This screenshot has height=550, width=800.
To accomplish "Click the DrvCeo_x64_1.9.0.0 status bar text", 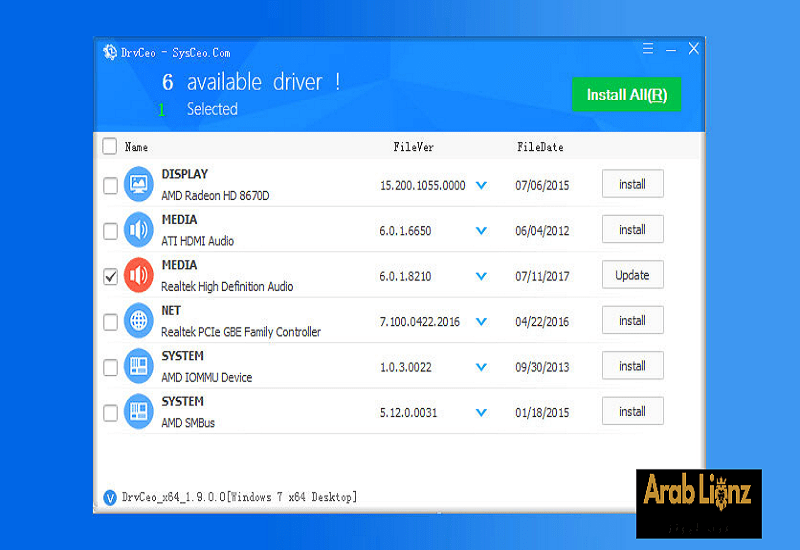I will pos(239,497).
